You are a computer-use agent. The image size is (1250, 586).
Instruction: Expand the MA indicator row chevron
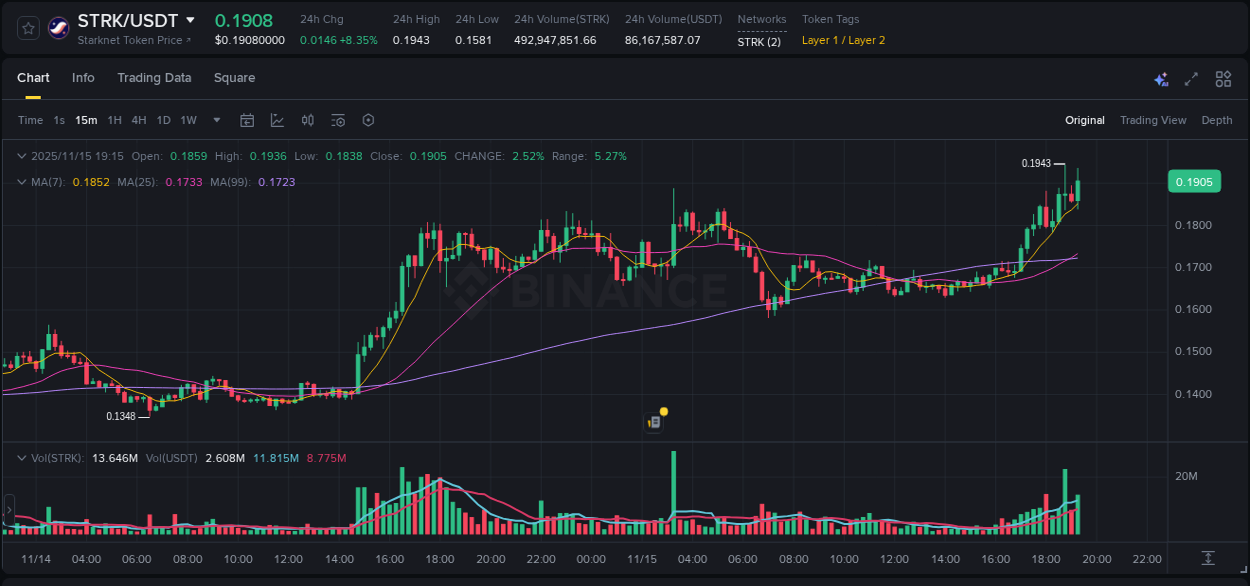22,182
